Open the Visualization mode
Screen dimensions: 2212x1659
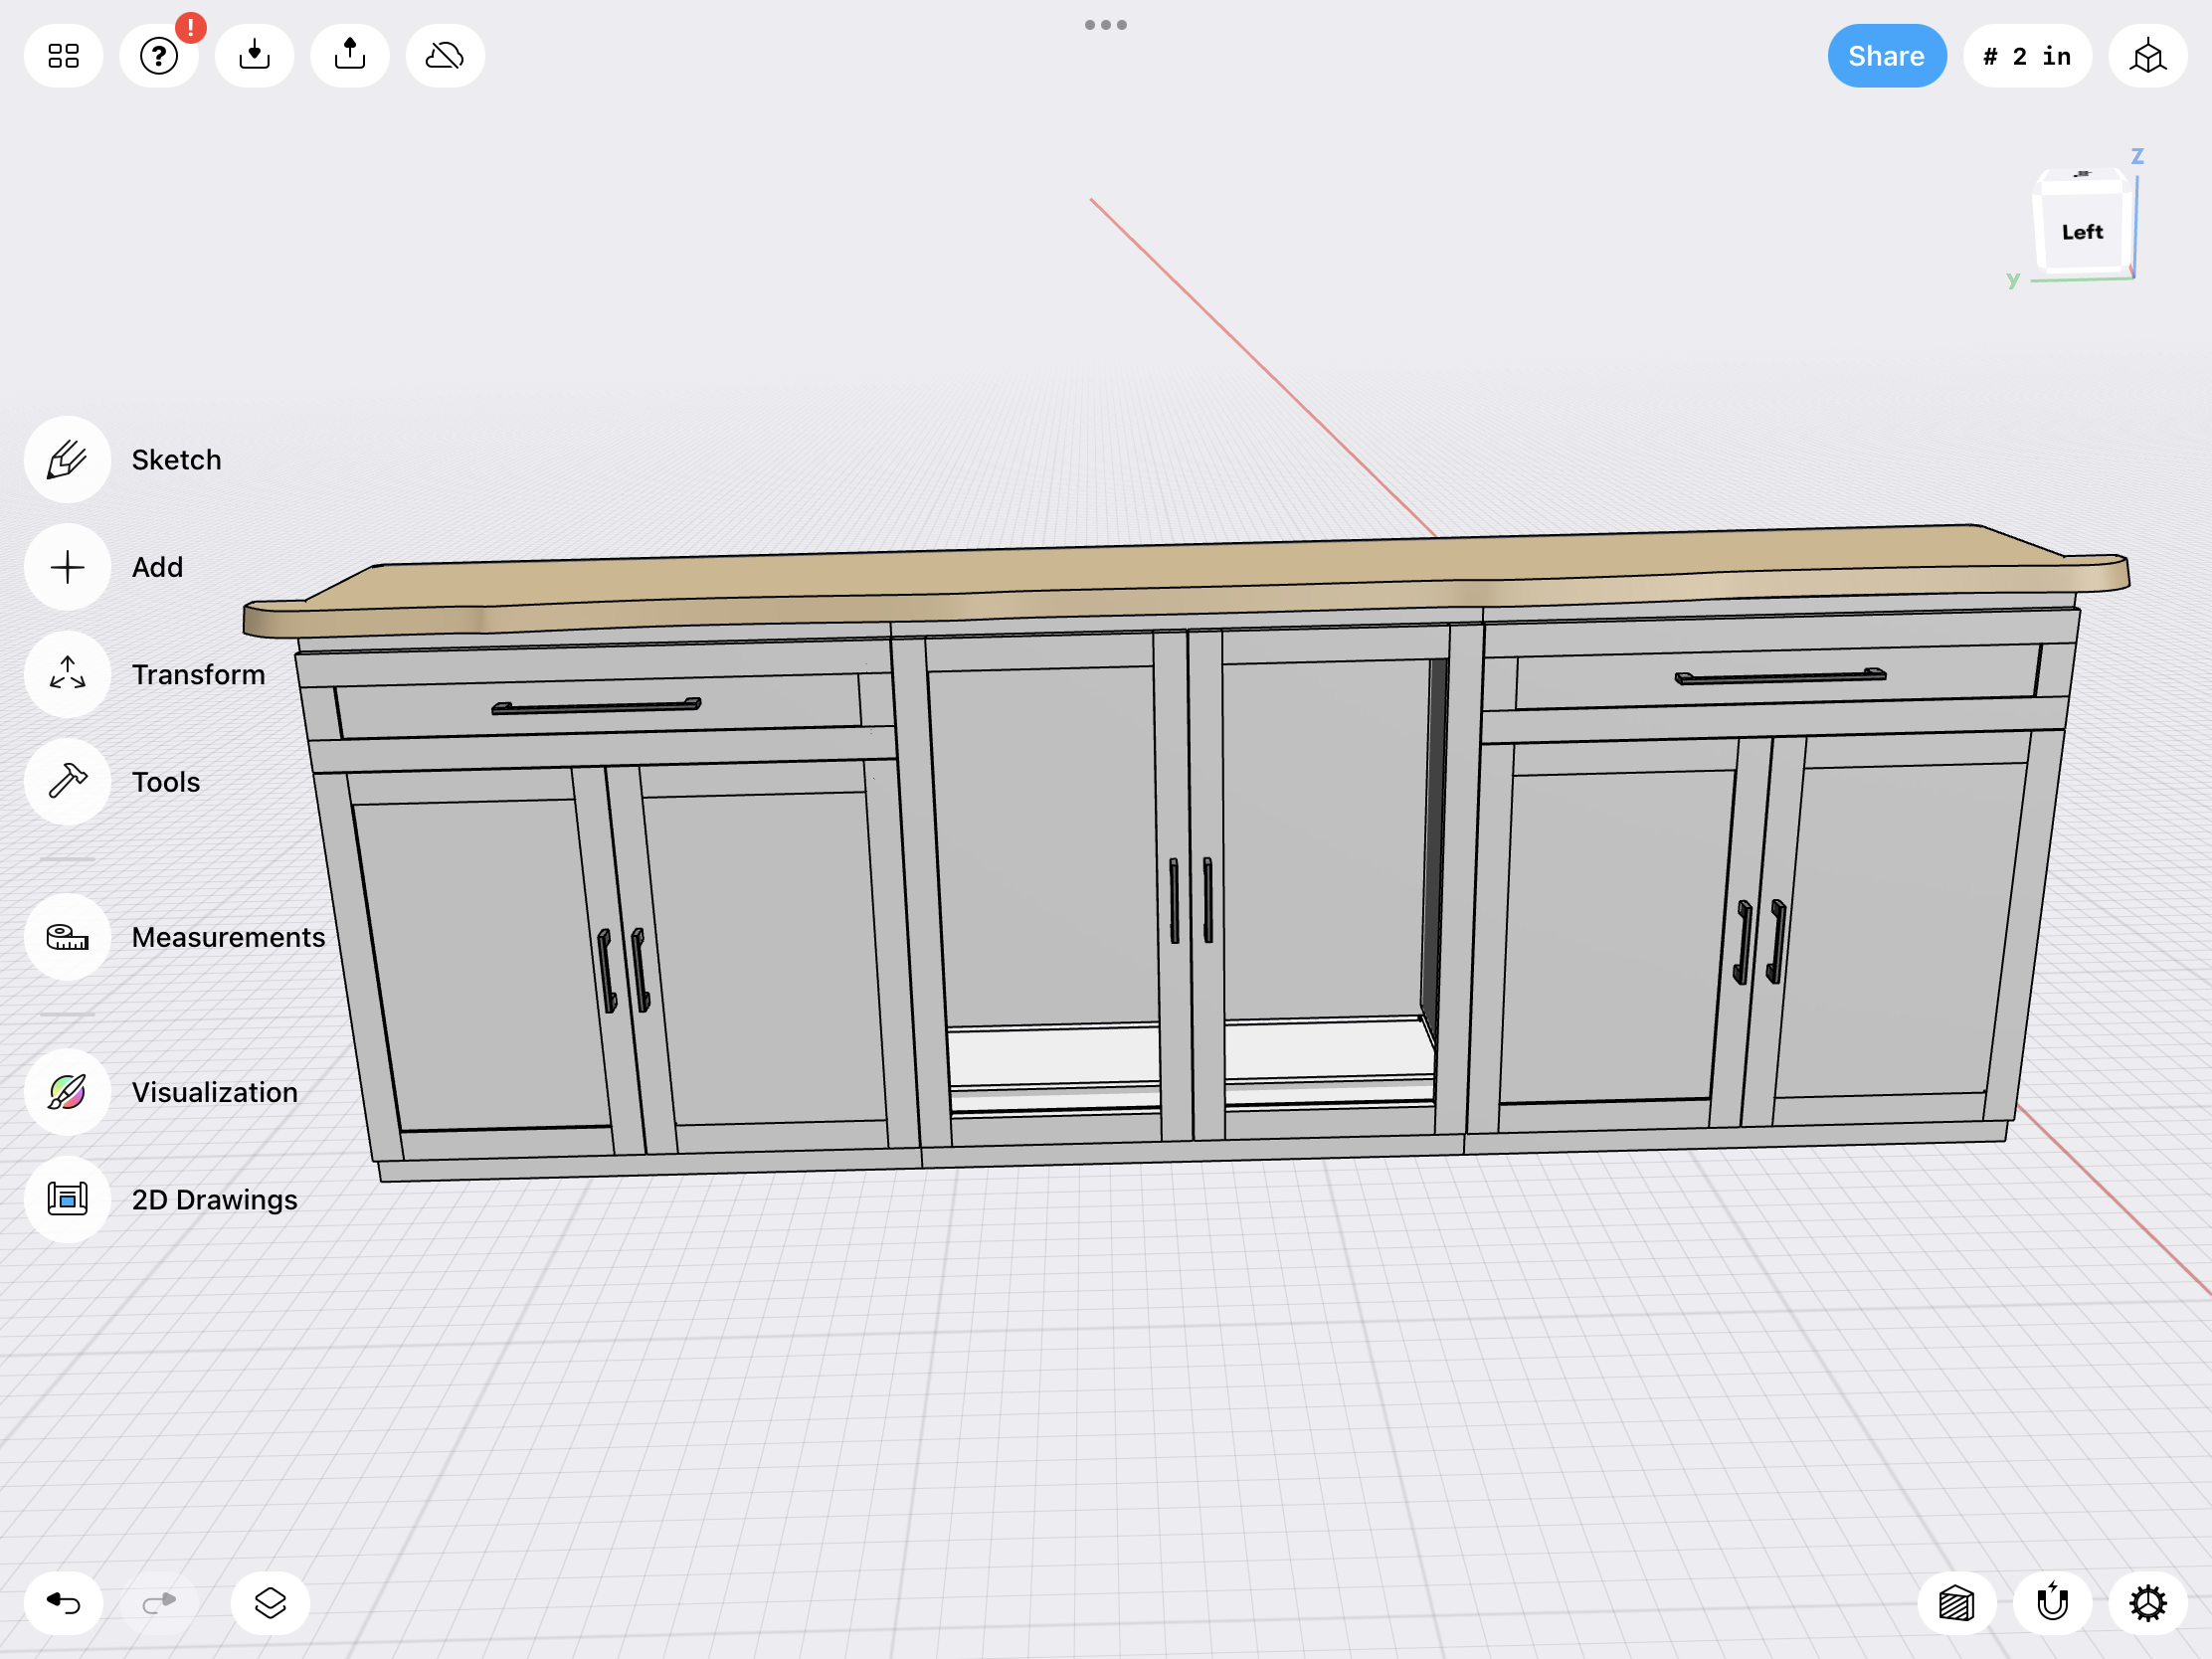(67, 1092)
